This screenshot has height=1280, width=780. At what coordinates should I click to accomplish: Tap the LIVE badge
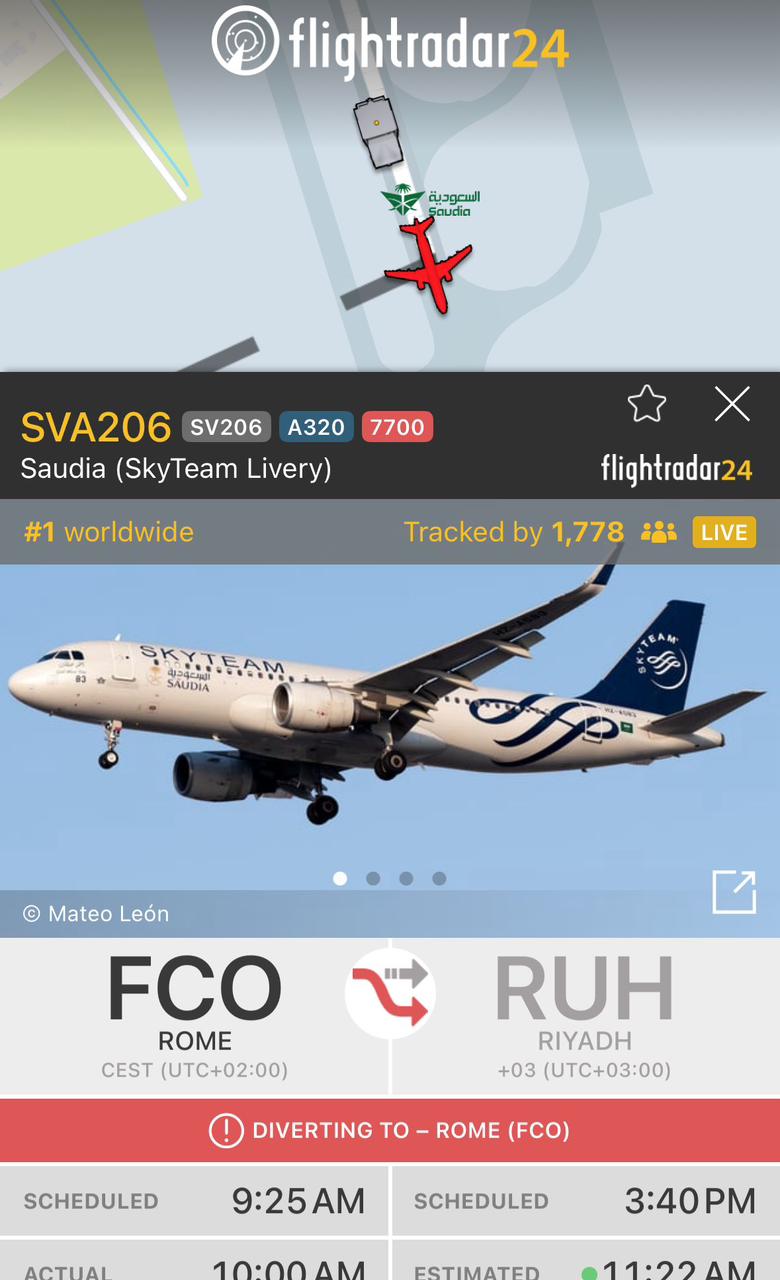coord(724,532)
